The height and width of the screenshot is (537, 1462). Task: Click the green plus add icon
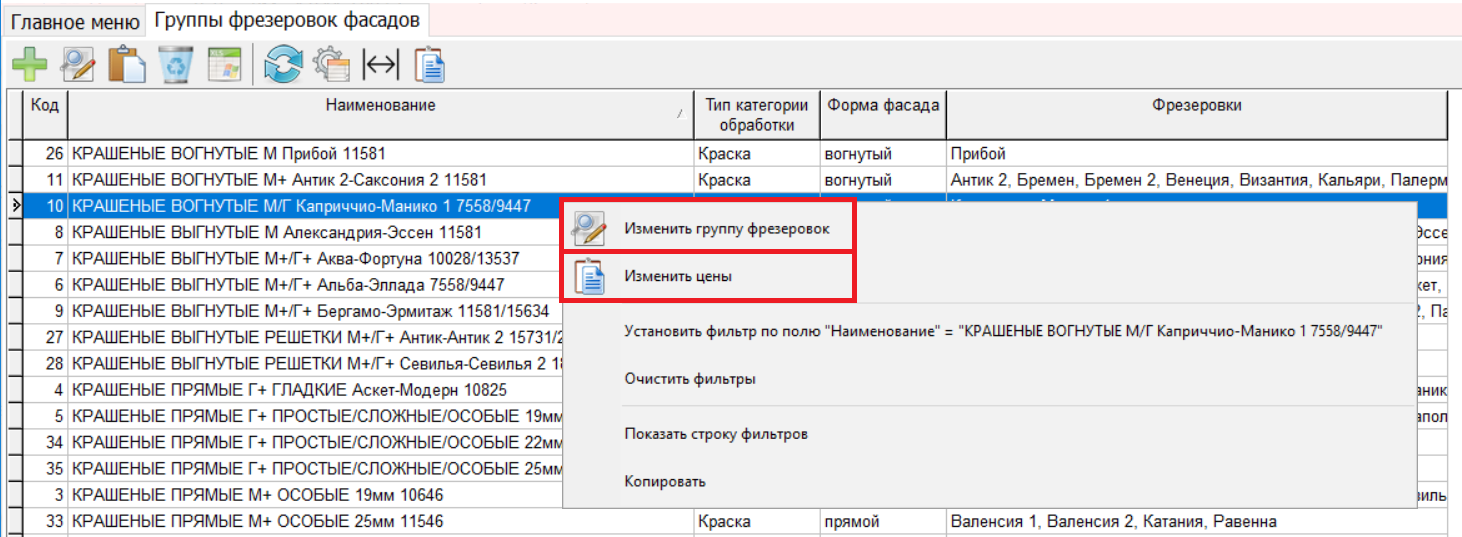pos(29,65)
